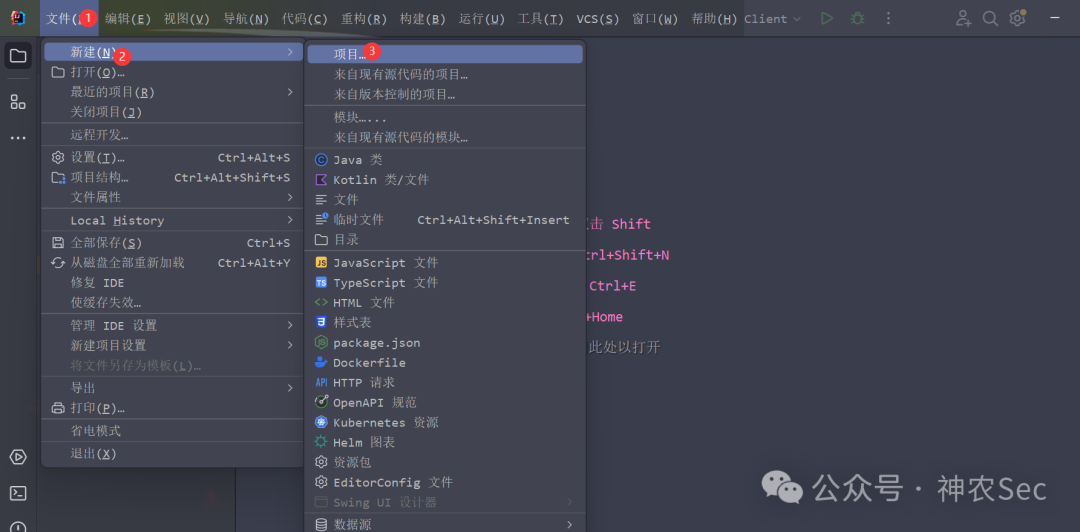Viewport: 1080px width, 532px height.
Task: Open the 窗口(W) menu
Action: coord(655,19)
